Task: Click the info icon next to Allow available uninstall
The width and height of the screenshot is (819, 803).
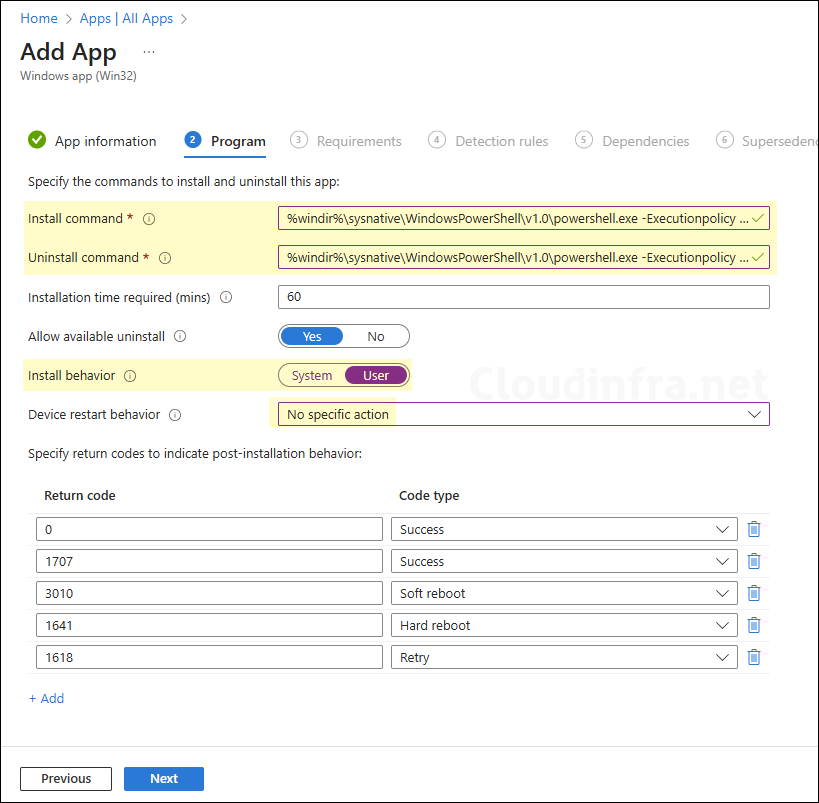Action: [180, 336]
